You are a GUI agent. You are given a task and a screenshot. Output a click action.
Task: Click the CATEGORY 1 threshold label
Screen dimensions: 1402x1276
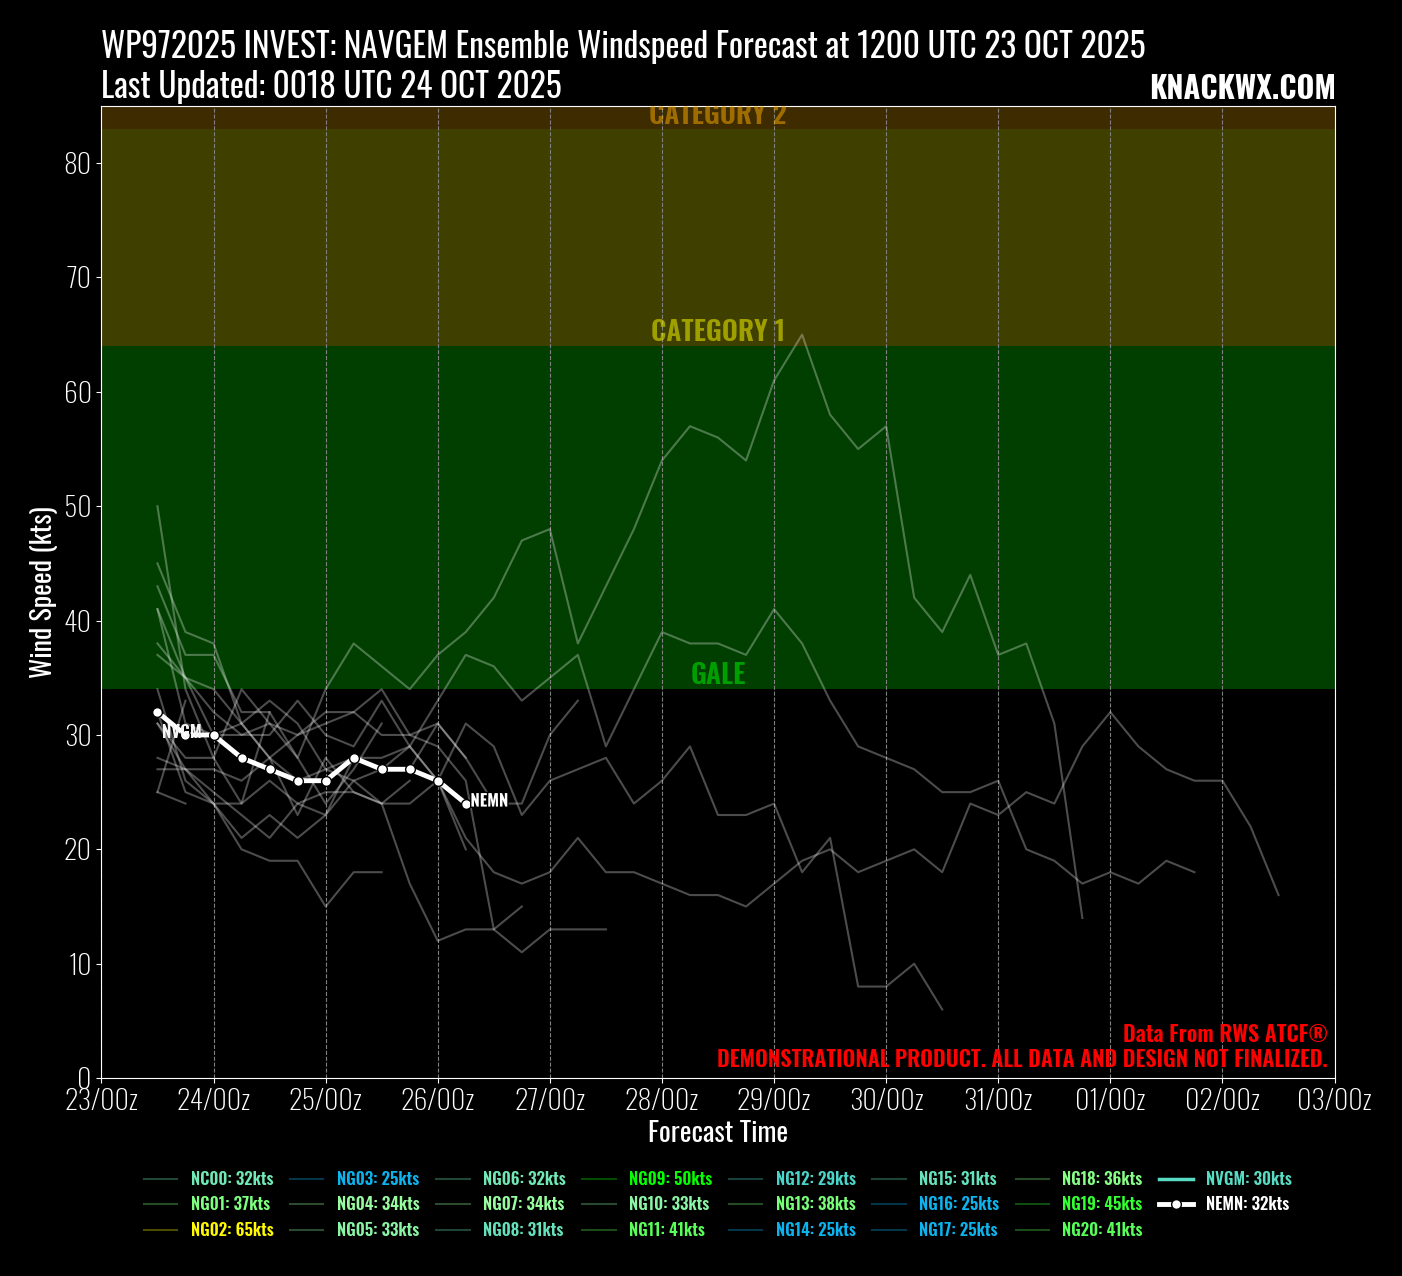click(718, 330)
